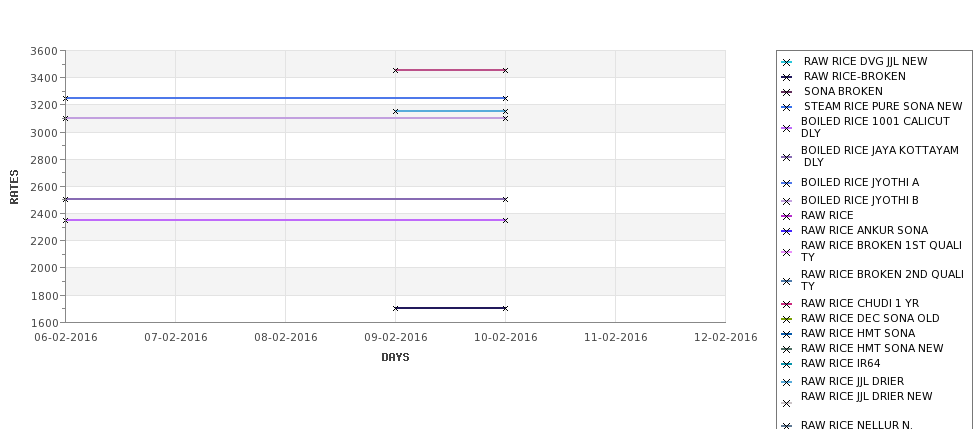
Task: Click the BOILED RICE 1001 CALICUT DLY marker
Action: pos(787,128)
